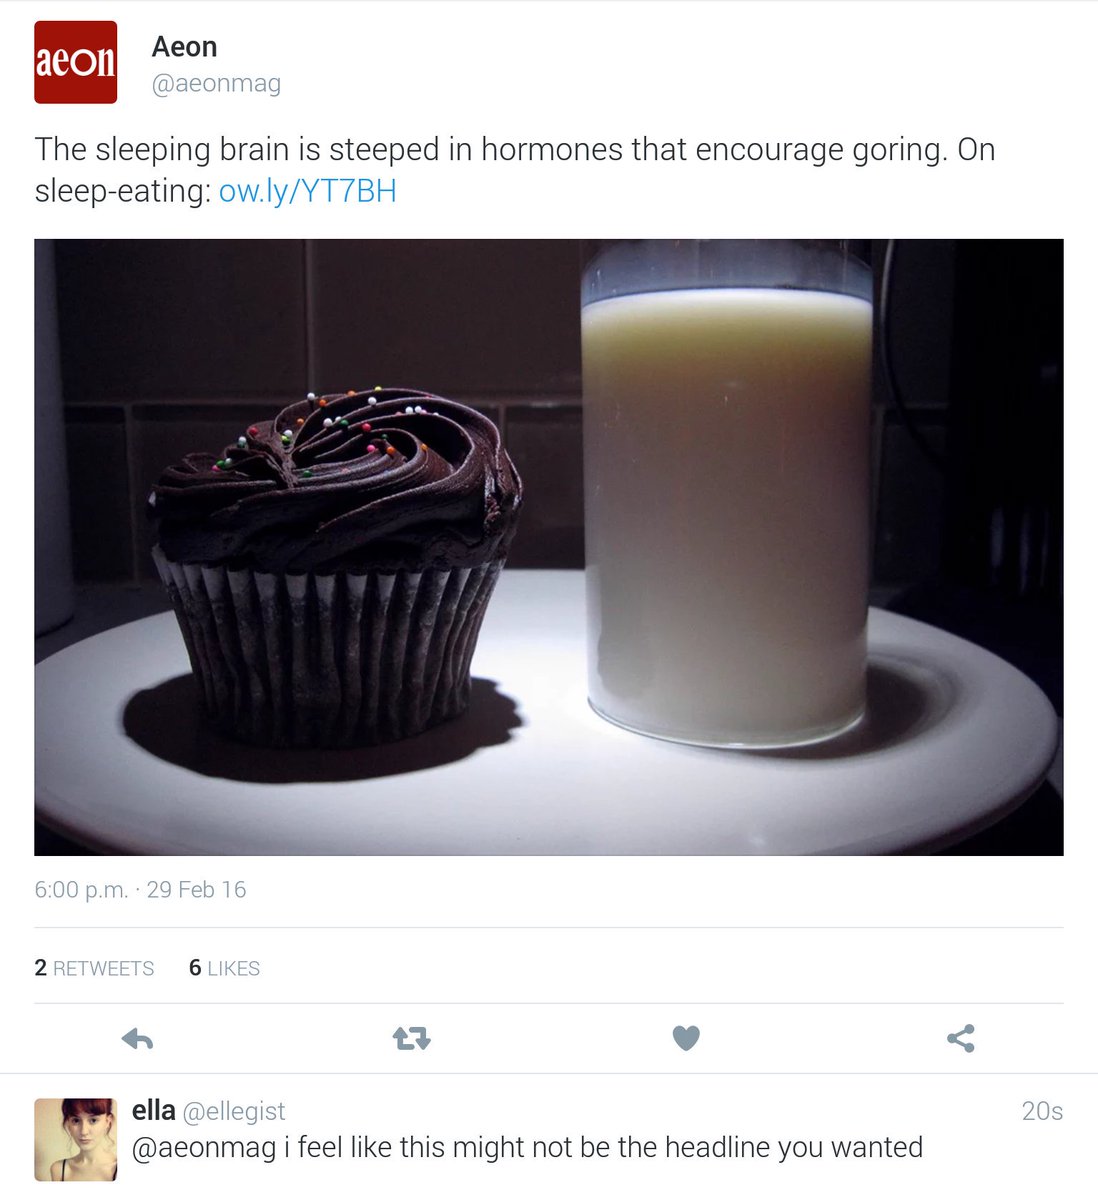
Task: Open ella's reply tweet text
Action: pos(527,1148)
